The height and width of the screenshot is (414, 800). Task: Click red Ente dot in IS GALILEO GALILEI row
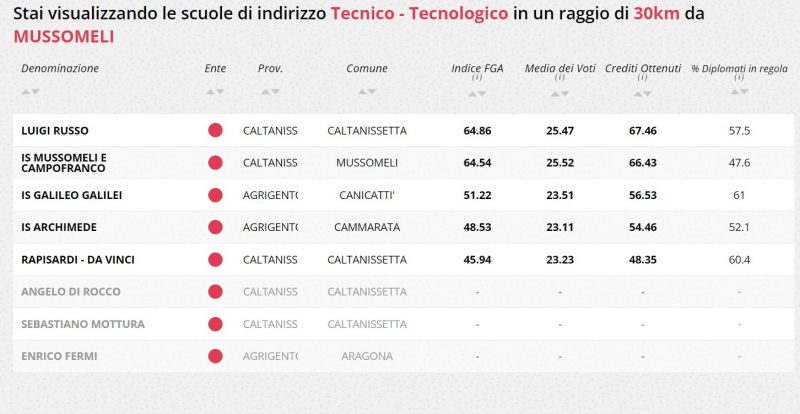click(x=215, y=195)
